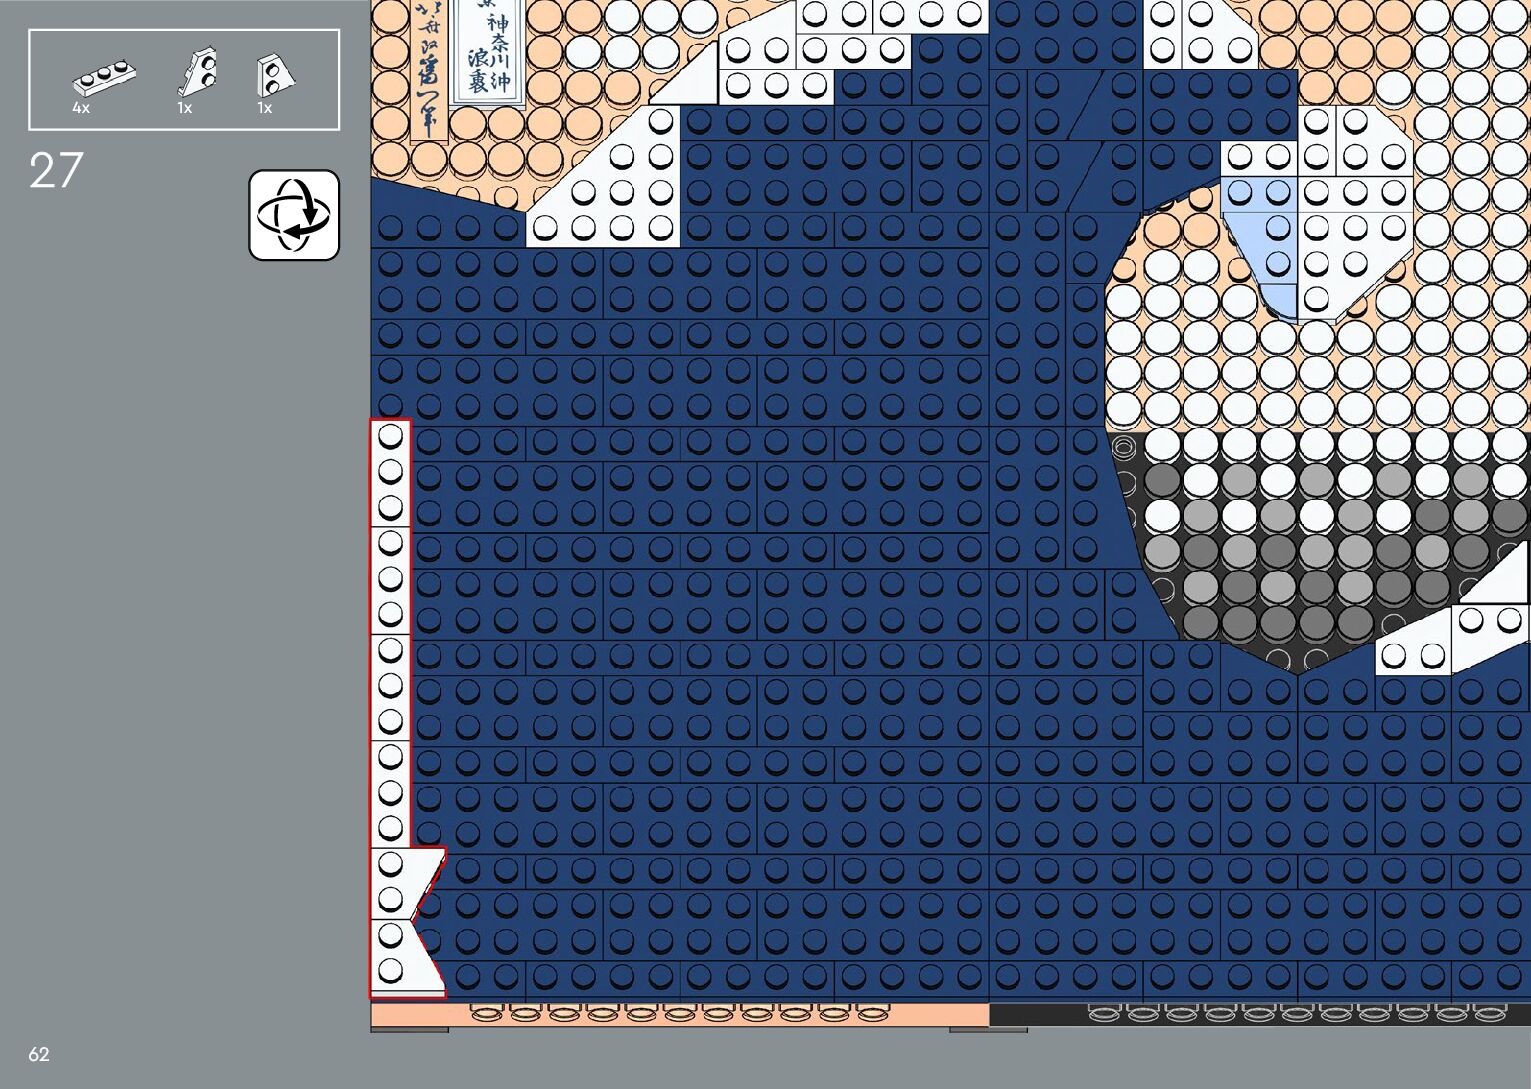This screenshot has height=1089, width=1531.
Task: Click the last wedge plate in parts box
Action: (273, 75)
